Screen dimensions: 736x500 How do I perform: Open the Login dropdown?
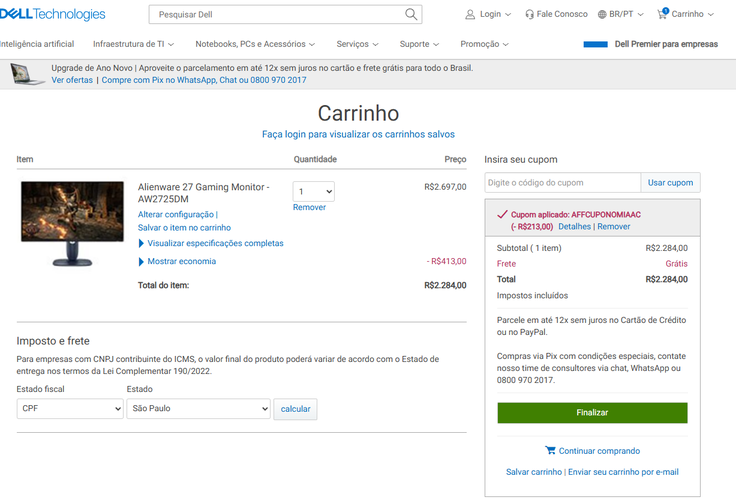pyautogui.click(x=488, y=15)
